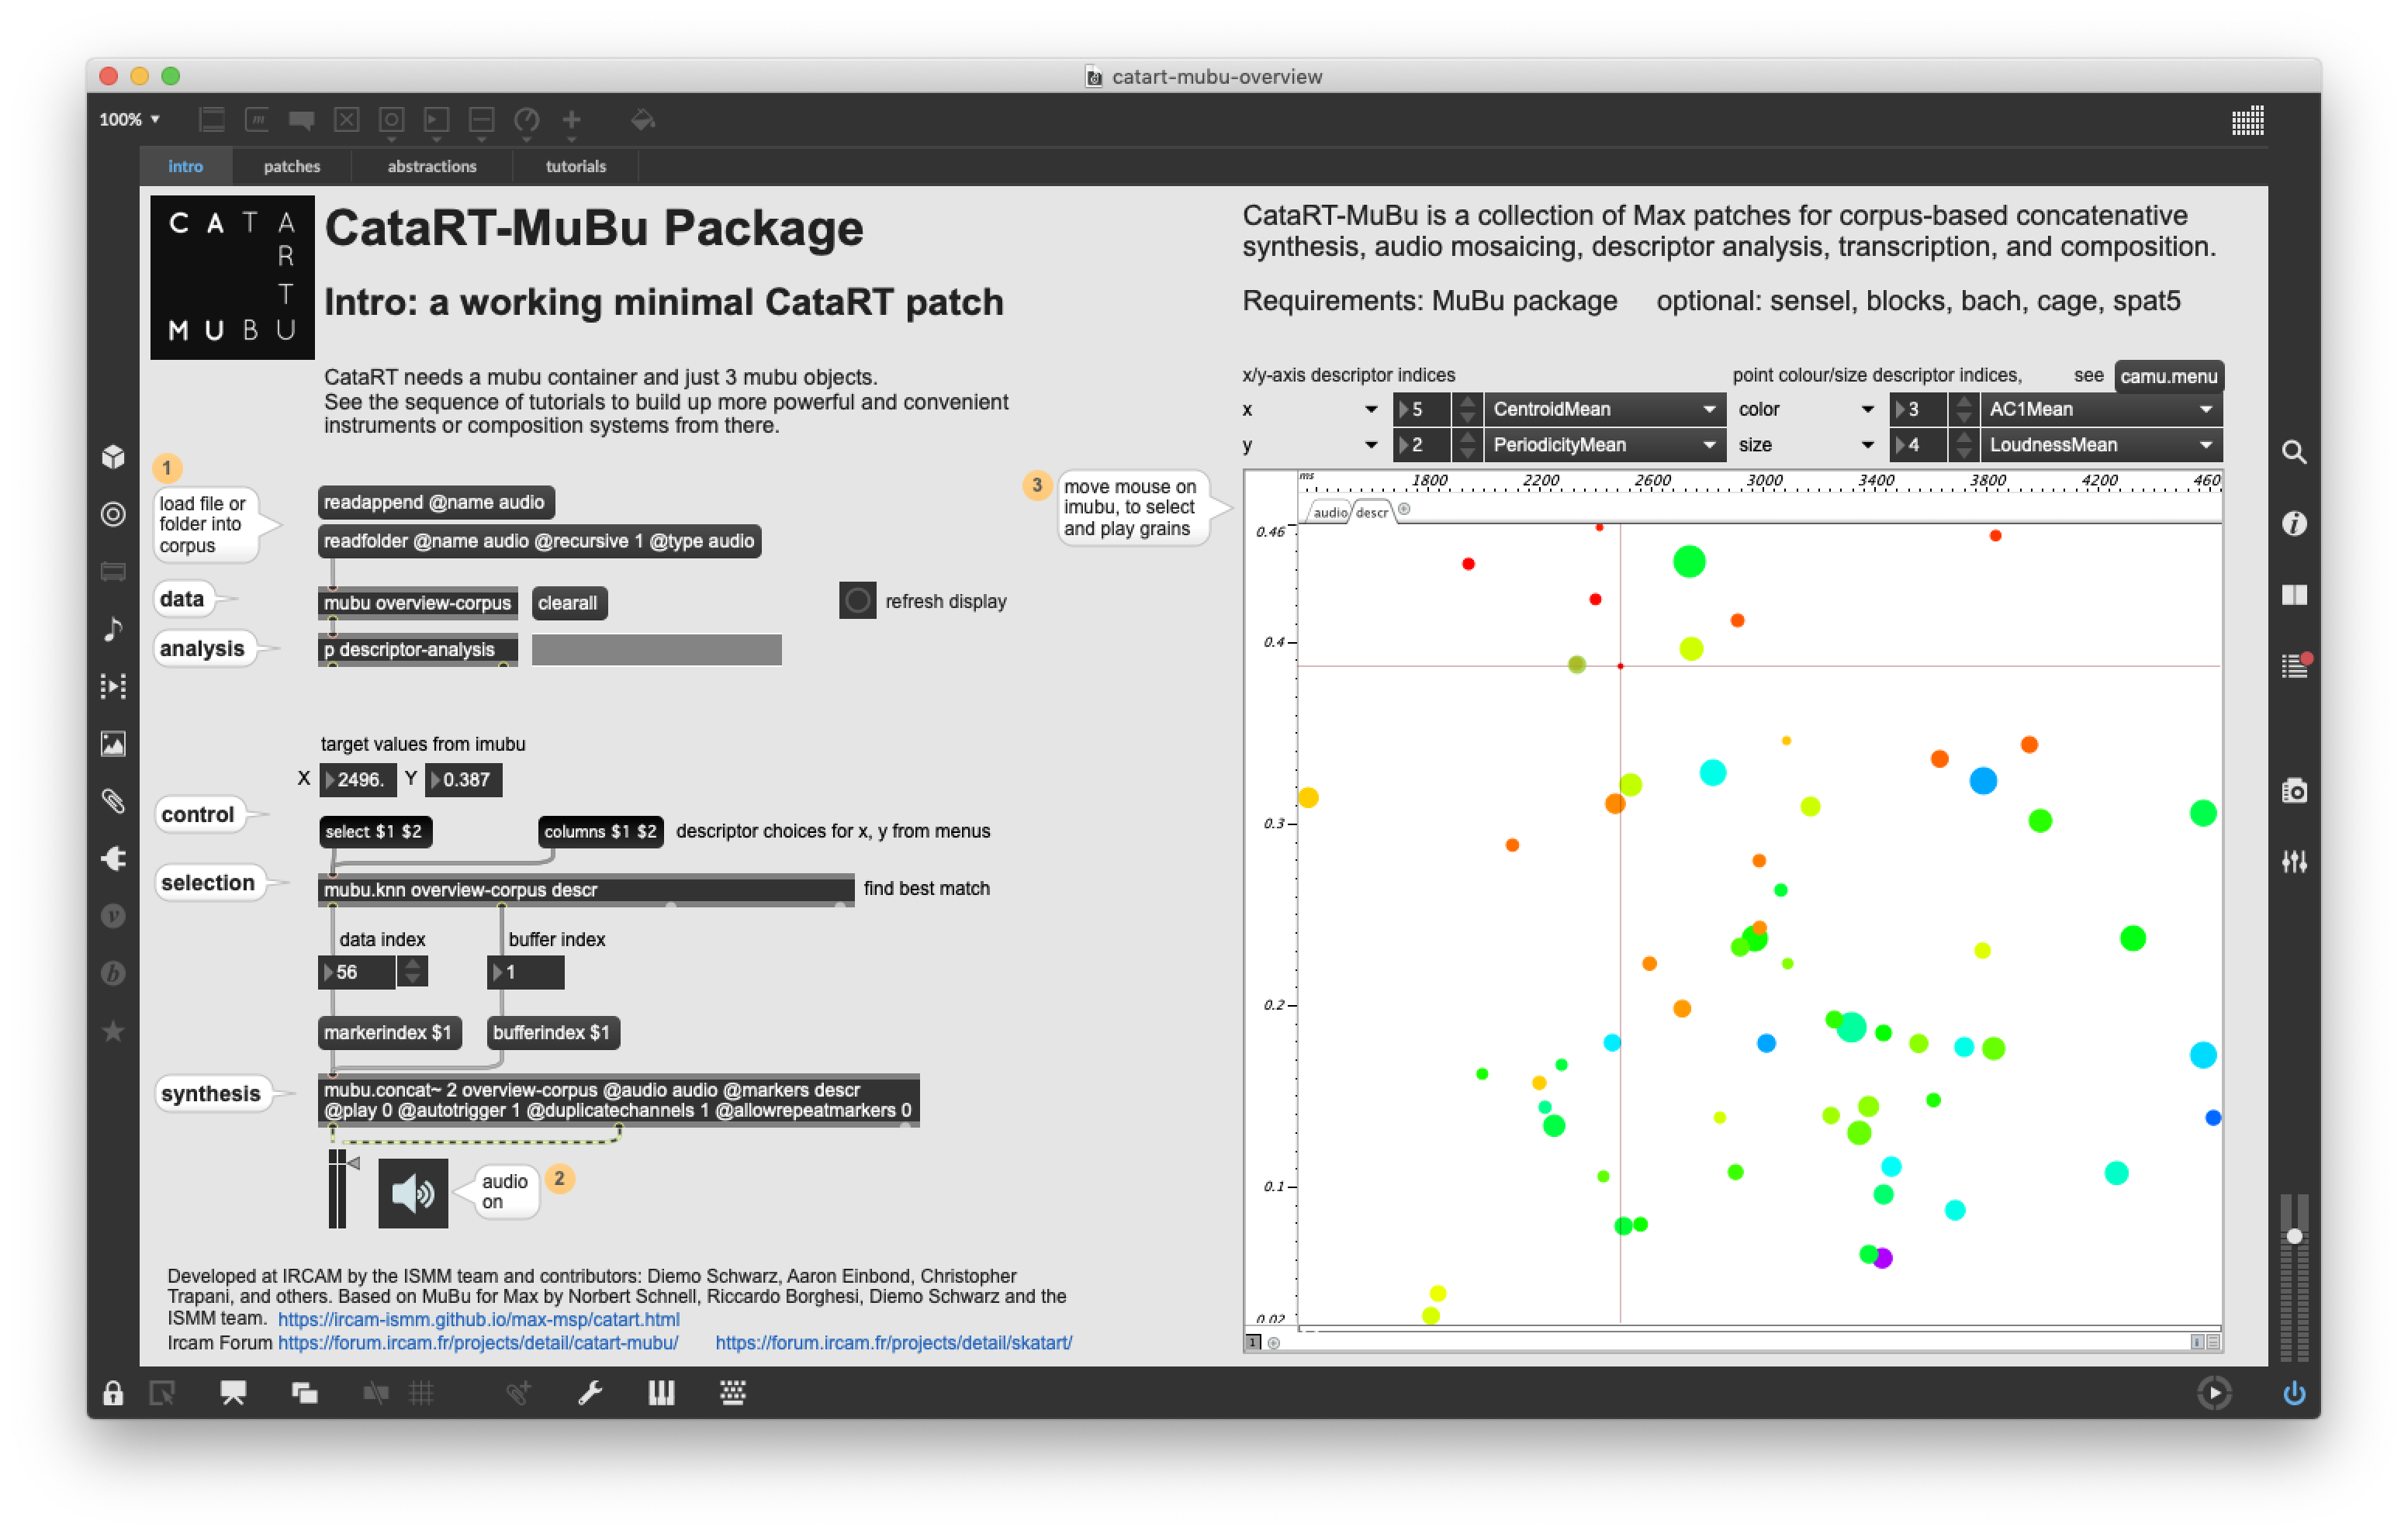Open the p descriptor-analysis subpatcher

(417, 649)
